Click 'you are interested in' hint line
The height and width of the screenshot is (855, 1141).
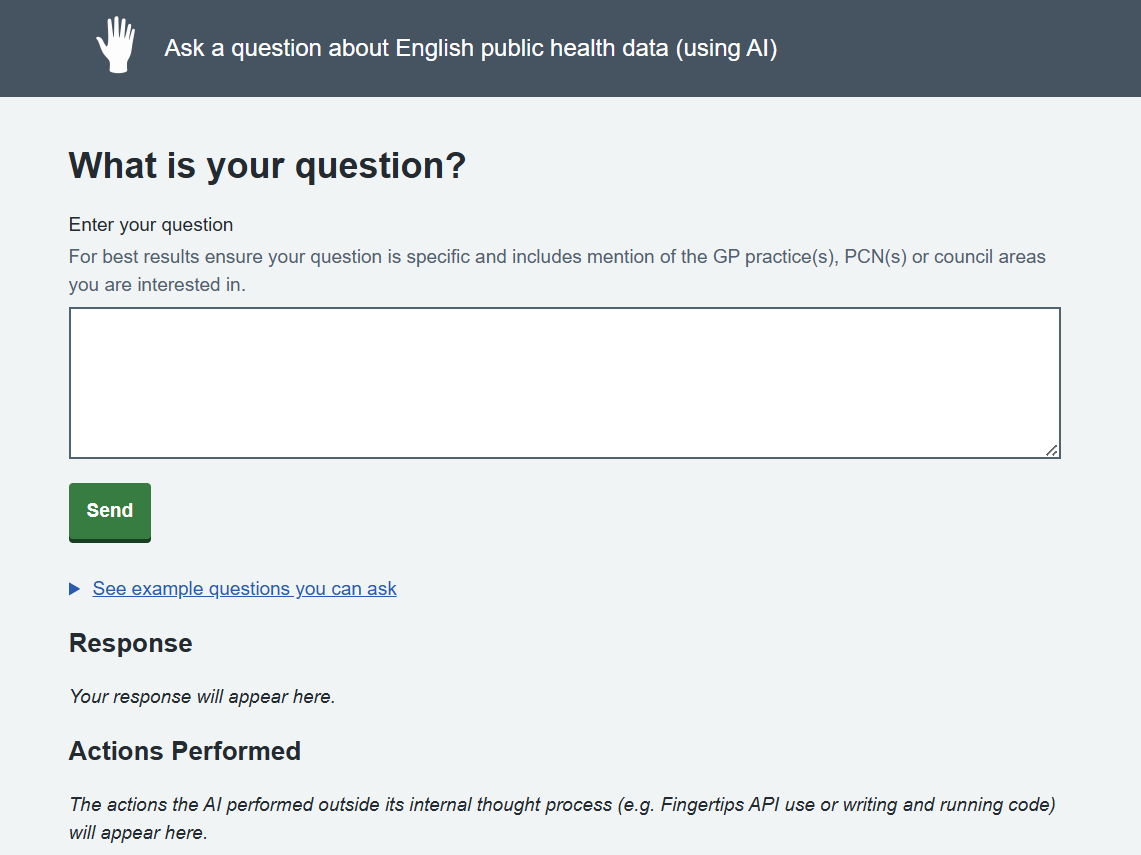(157, 285)
